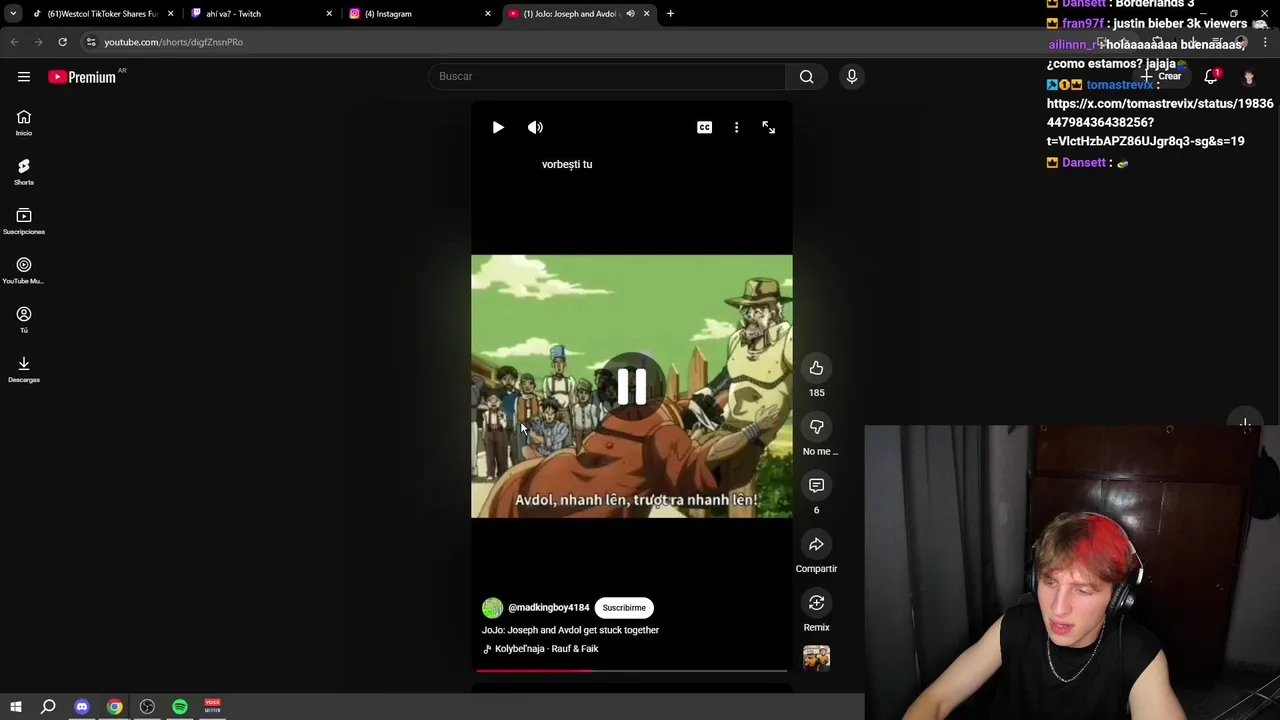Share the Short via Compartir
Screen dimensions: 1280x720
[x=816, y=544]
